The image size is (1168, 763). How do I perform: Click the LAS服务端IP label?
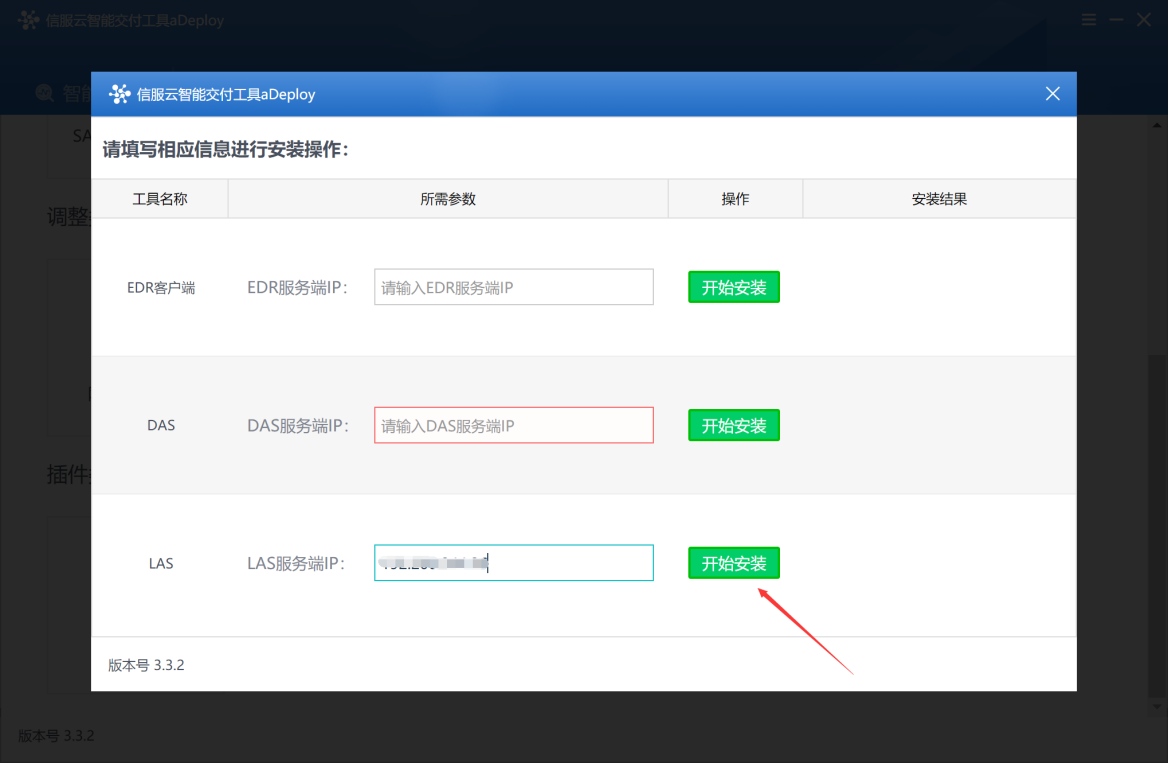pos(296,563)
